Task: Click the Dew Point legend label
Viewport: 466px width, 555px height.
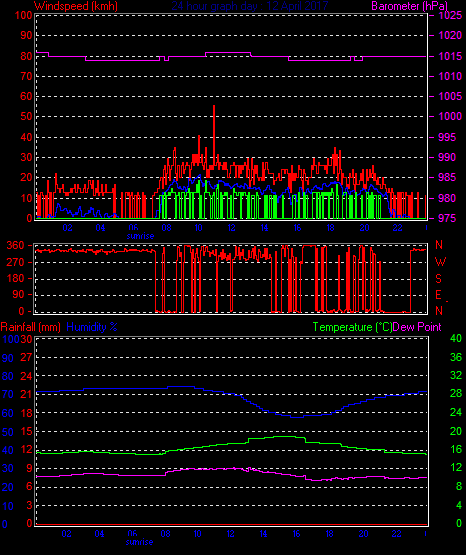Action: [417, 327]
